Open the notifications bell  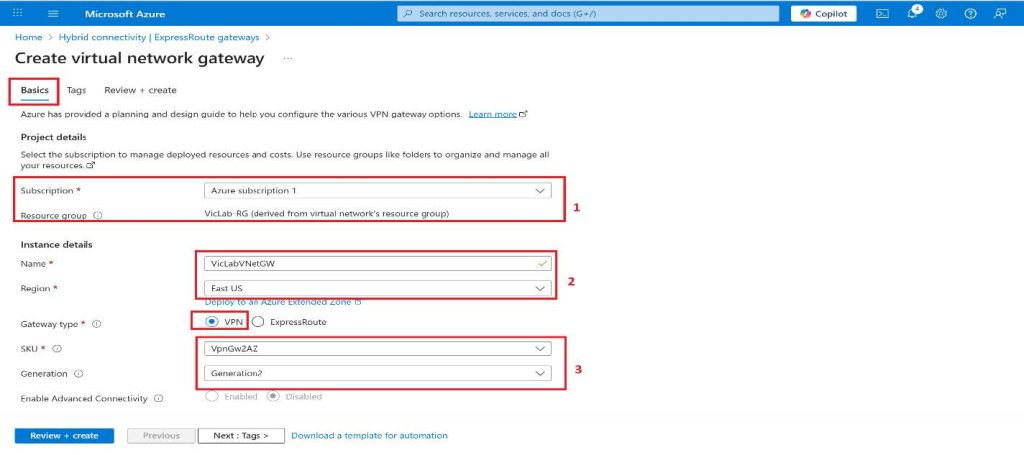[x=912, y=14]
